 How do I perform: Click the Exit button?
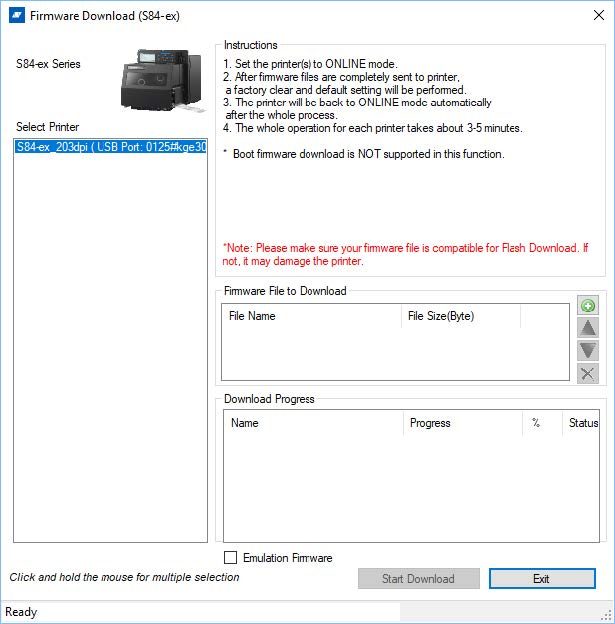coord(542,579)
